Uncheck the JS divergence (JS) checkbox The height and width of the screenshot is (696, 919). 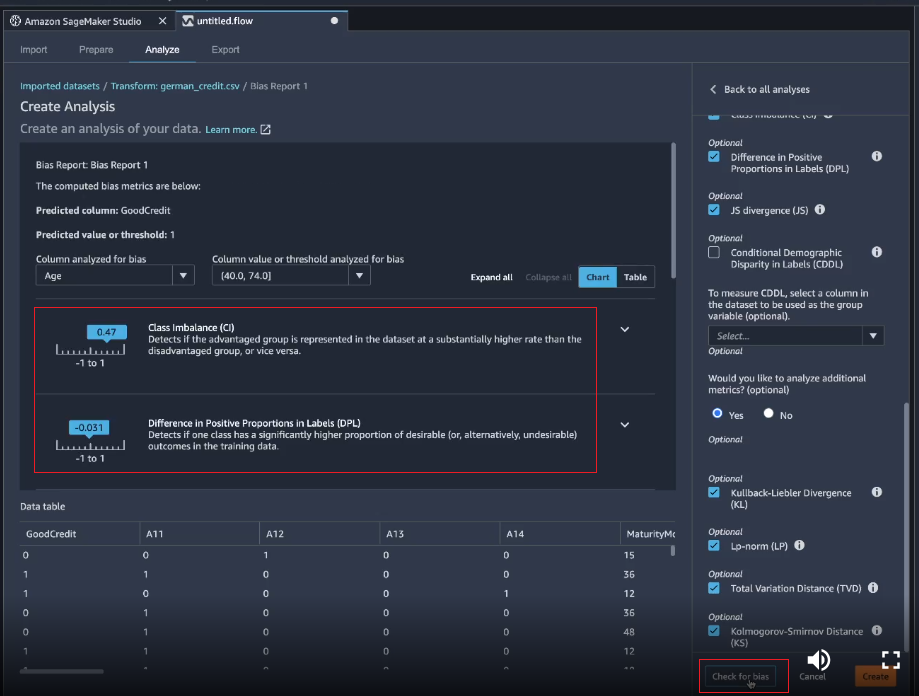(714, 210)
